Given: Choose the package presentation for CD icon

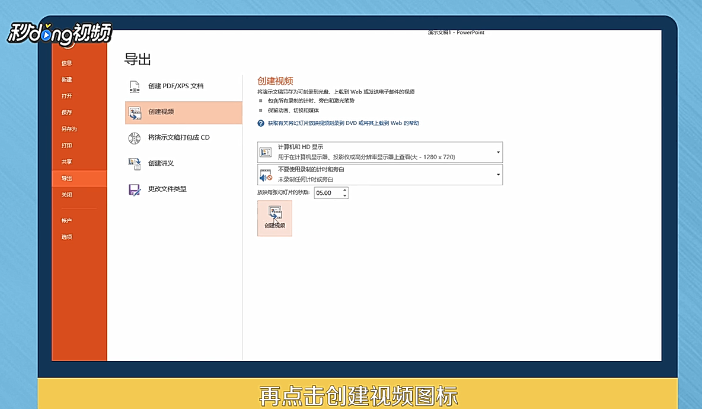Looking at the screenshot, I should coord(134,138).
